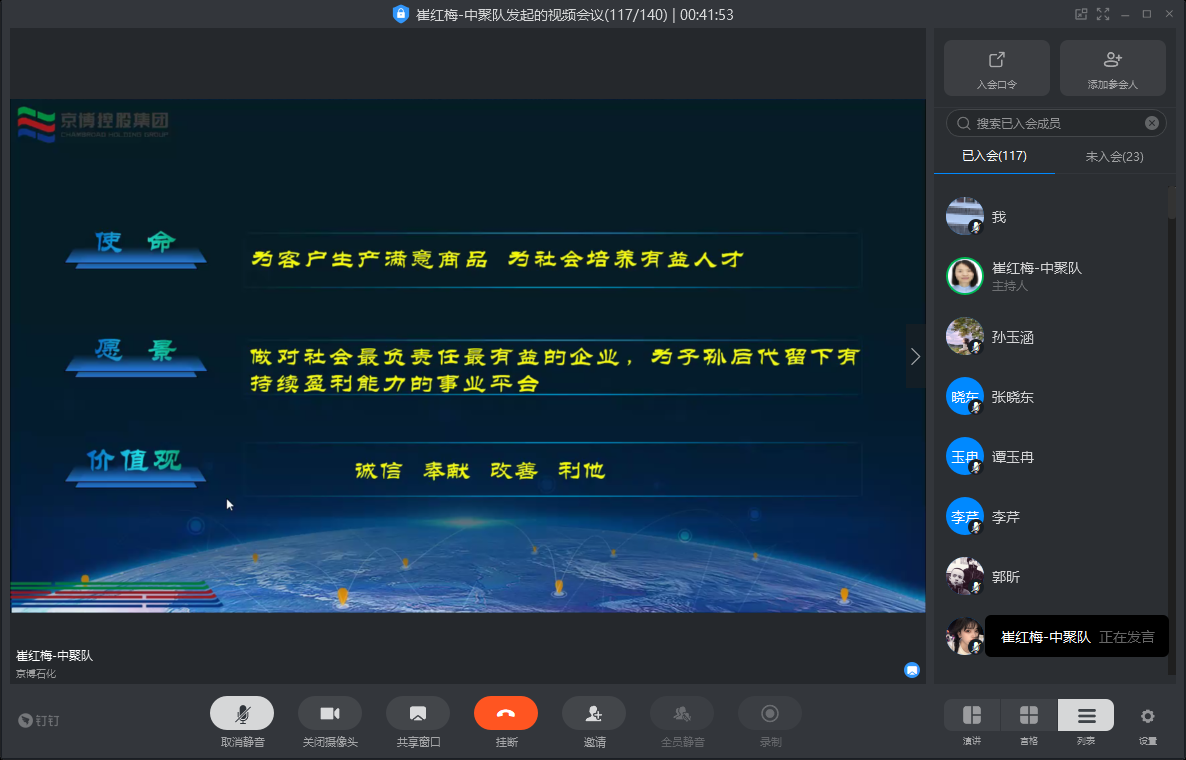Clear the member search box
The width and height of the screenshot is (1186, 760).
[x=1152, y=123]
